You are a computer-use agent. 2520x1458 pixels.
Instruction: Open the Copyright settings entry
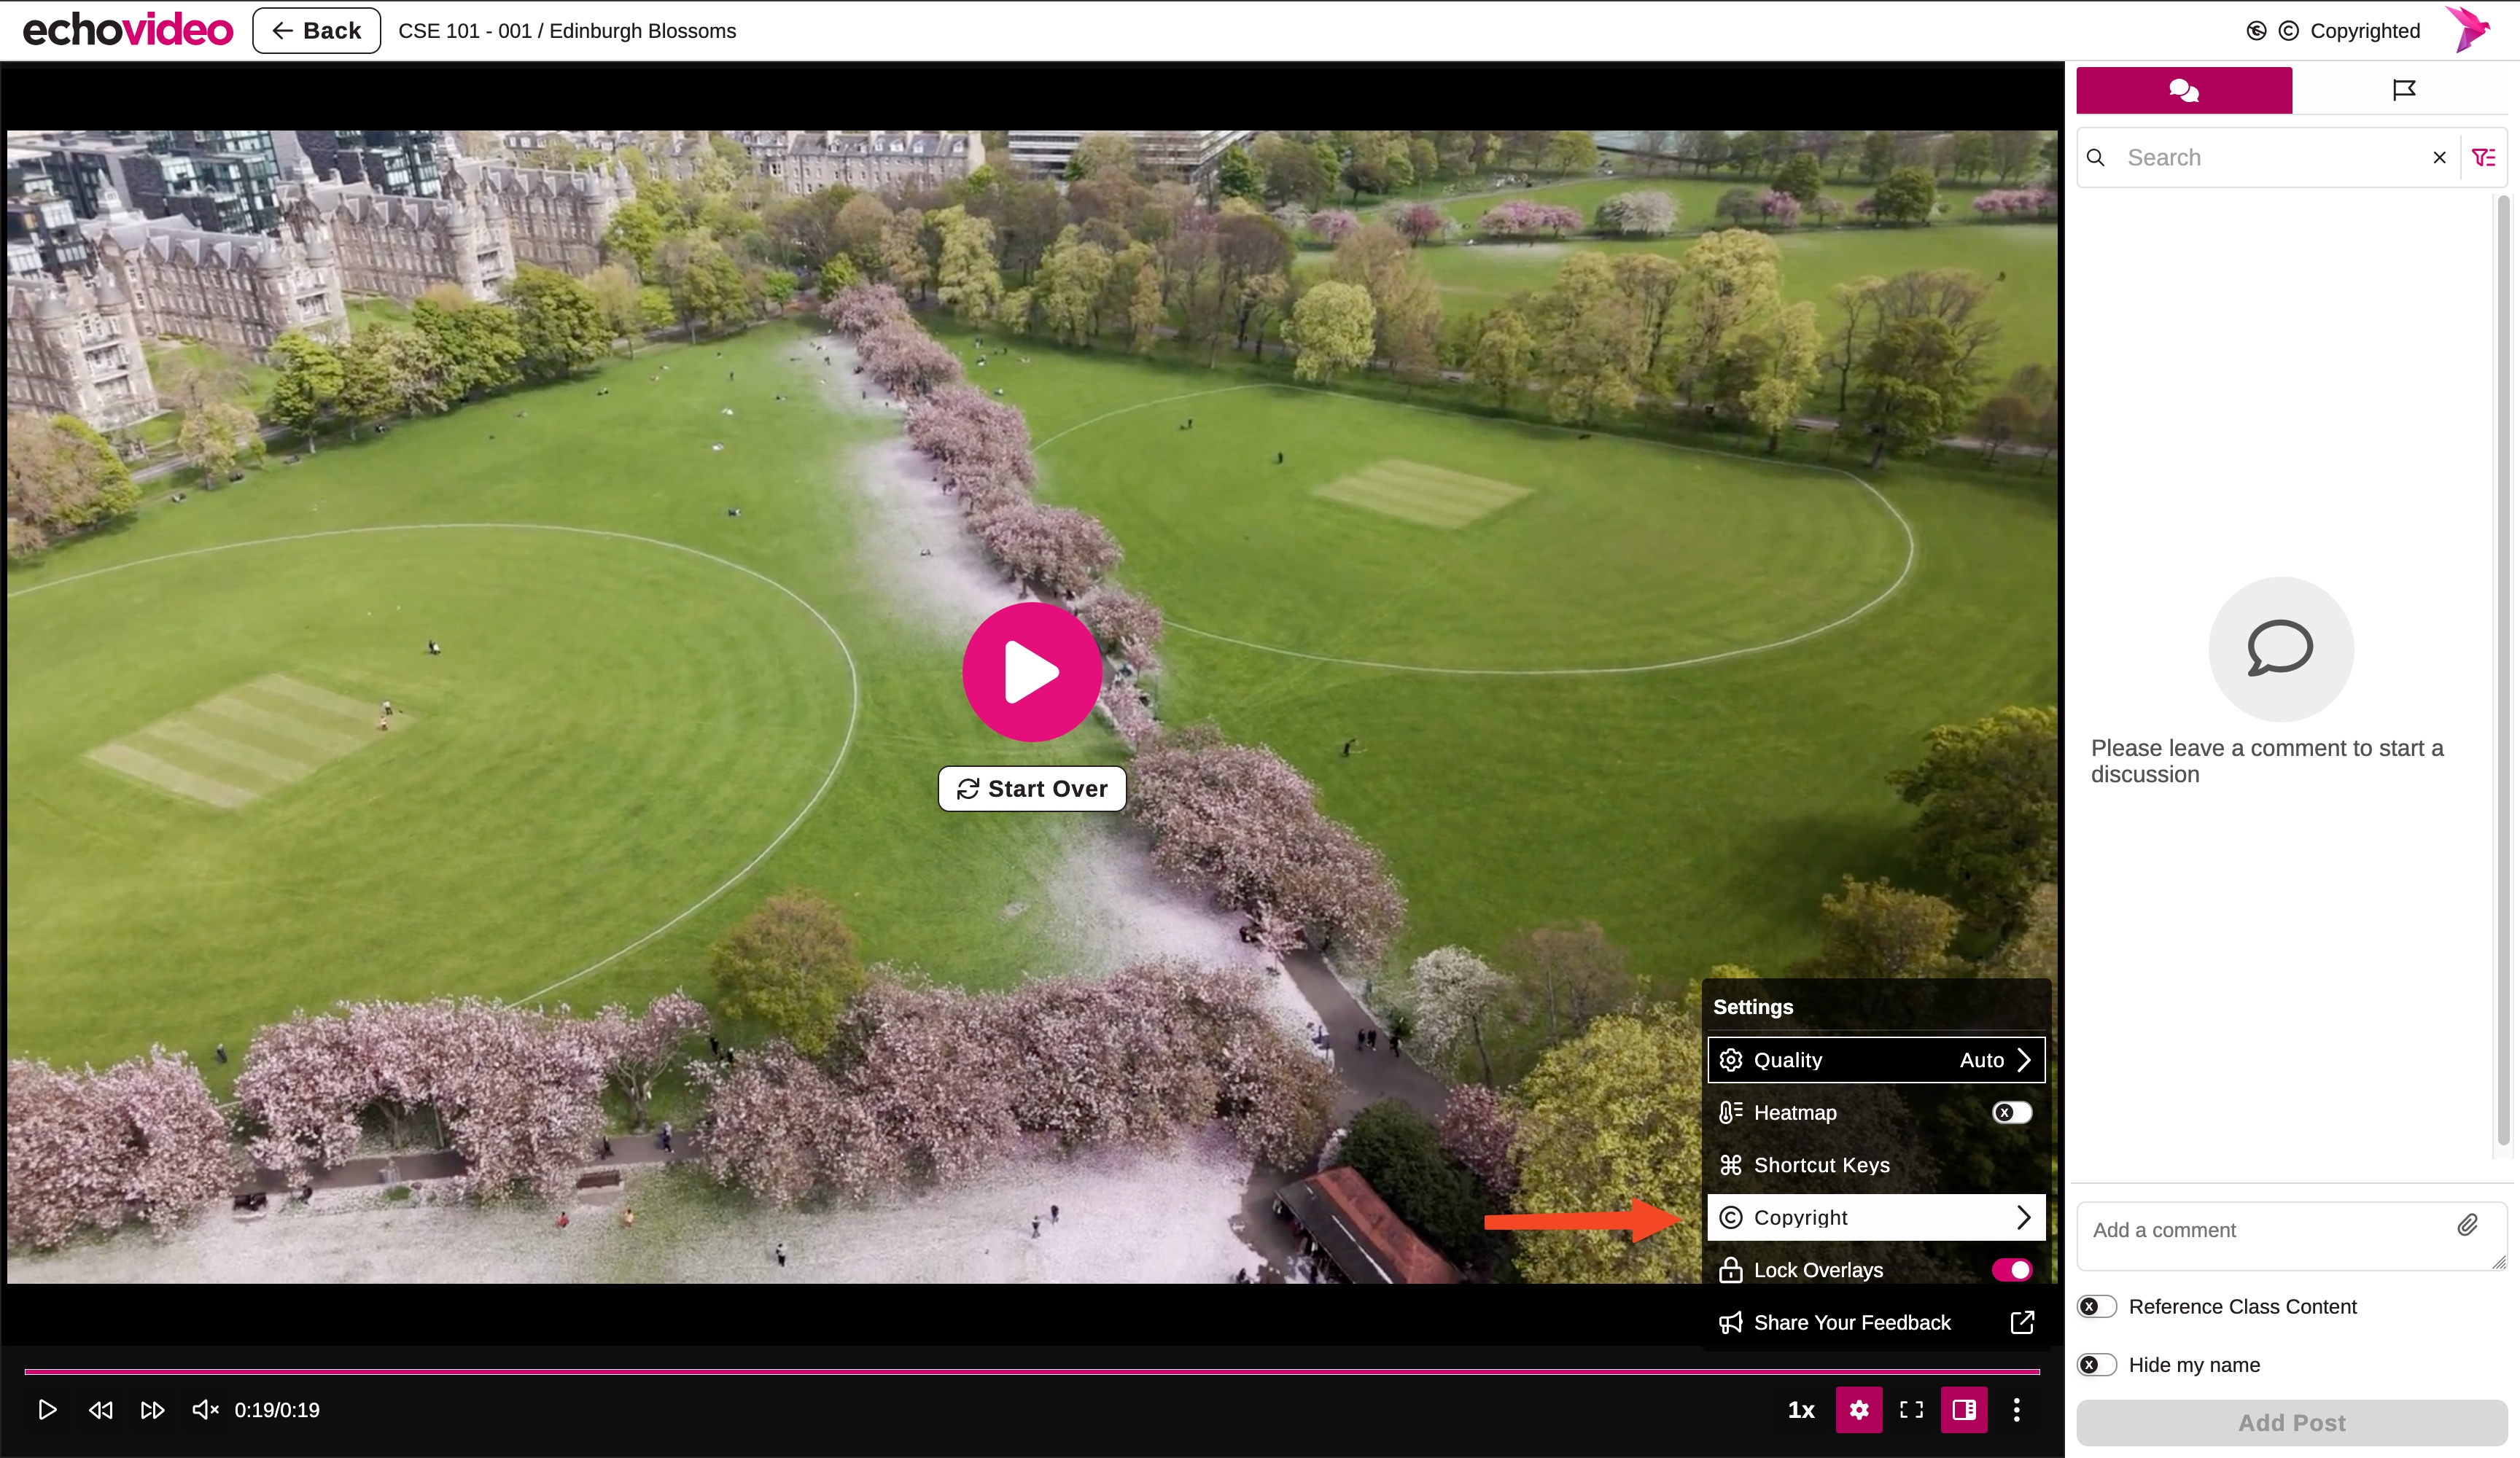(1876, 1218)
